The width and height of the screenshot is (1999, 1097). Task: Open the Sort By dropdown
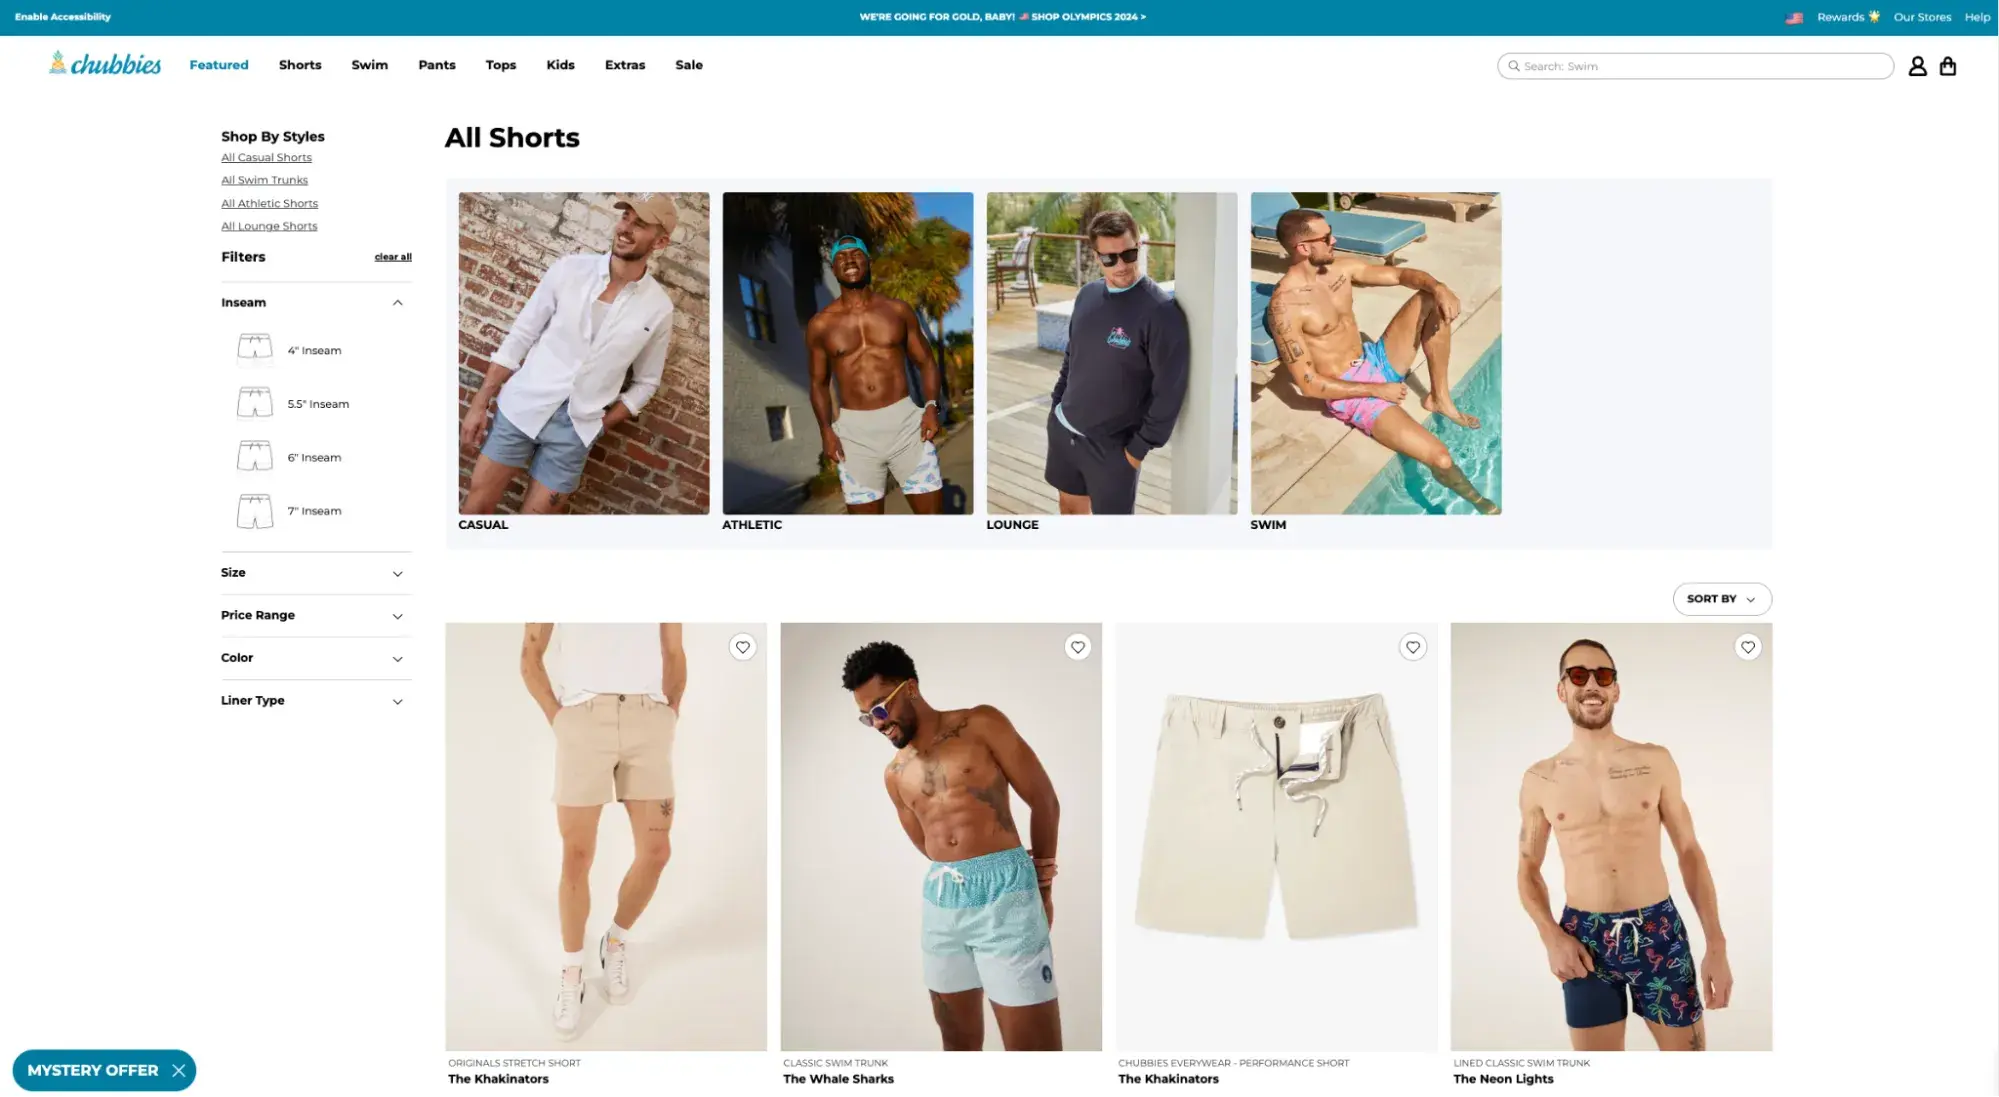point(1722,598)
